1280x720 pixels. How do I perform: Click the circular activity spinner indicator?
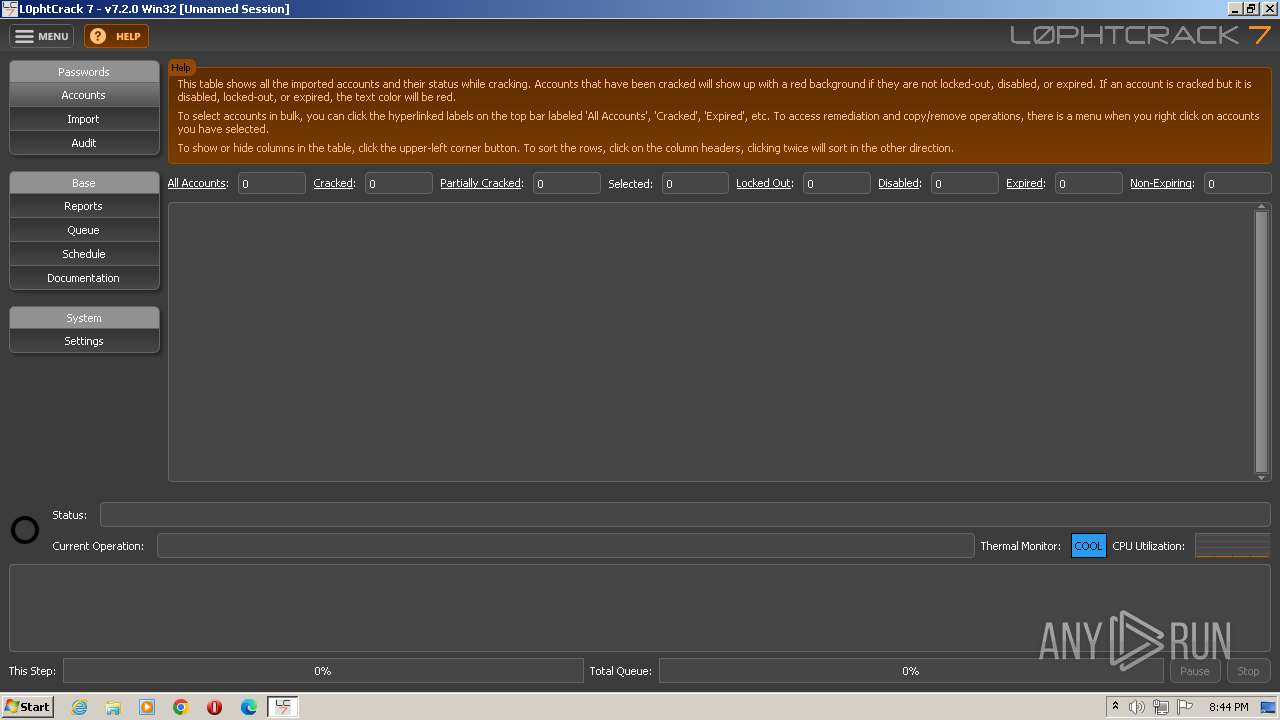[25, 530]
